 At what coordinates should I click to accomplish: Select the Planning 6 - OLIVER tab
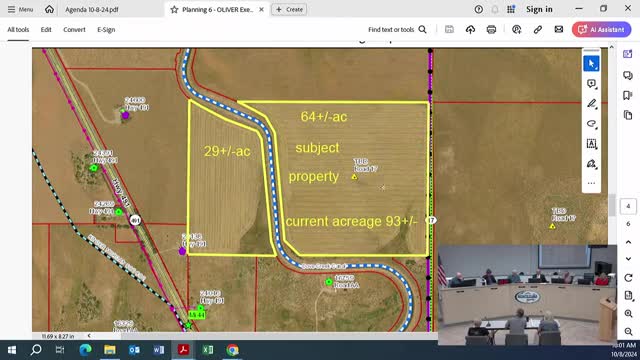pyautogui.click(x=218, y=9)
